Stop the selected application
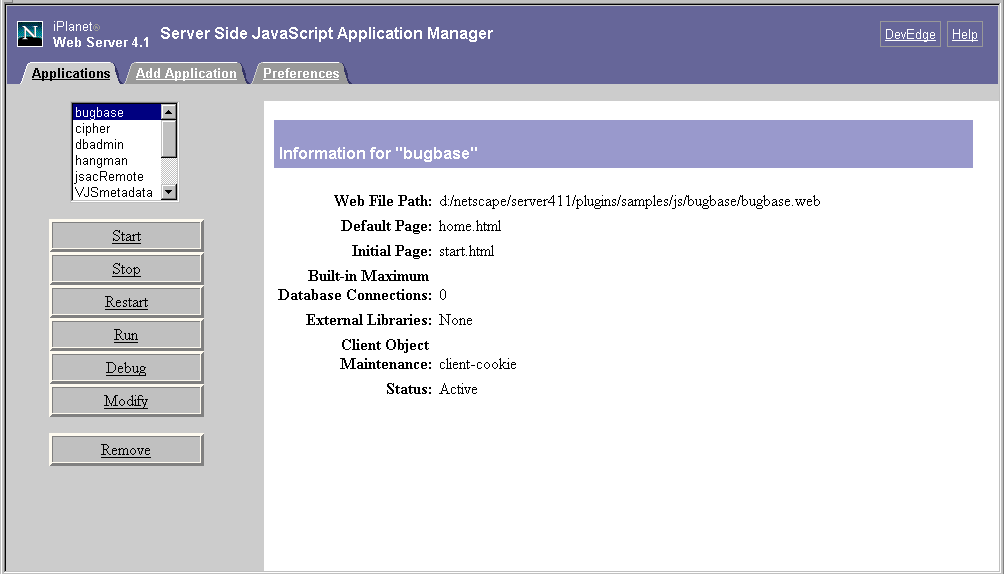Screen dimensions: 1004x574 126,269
